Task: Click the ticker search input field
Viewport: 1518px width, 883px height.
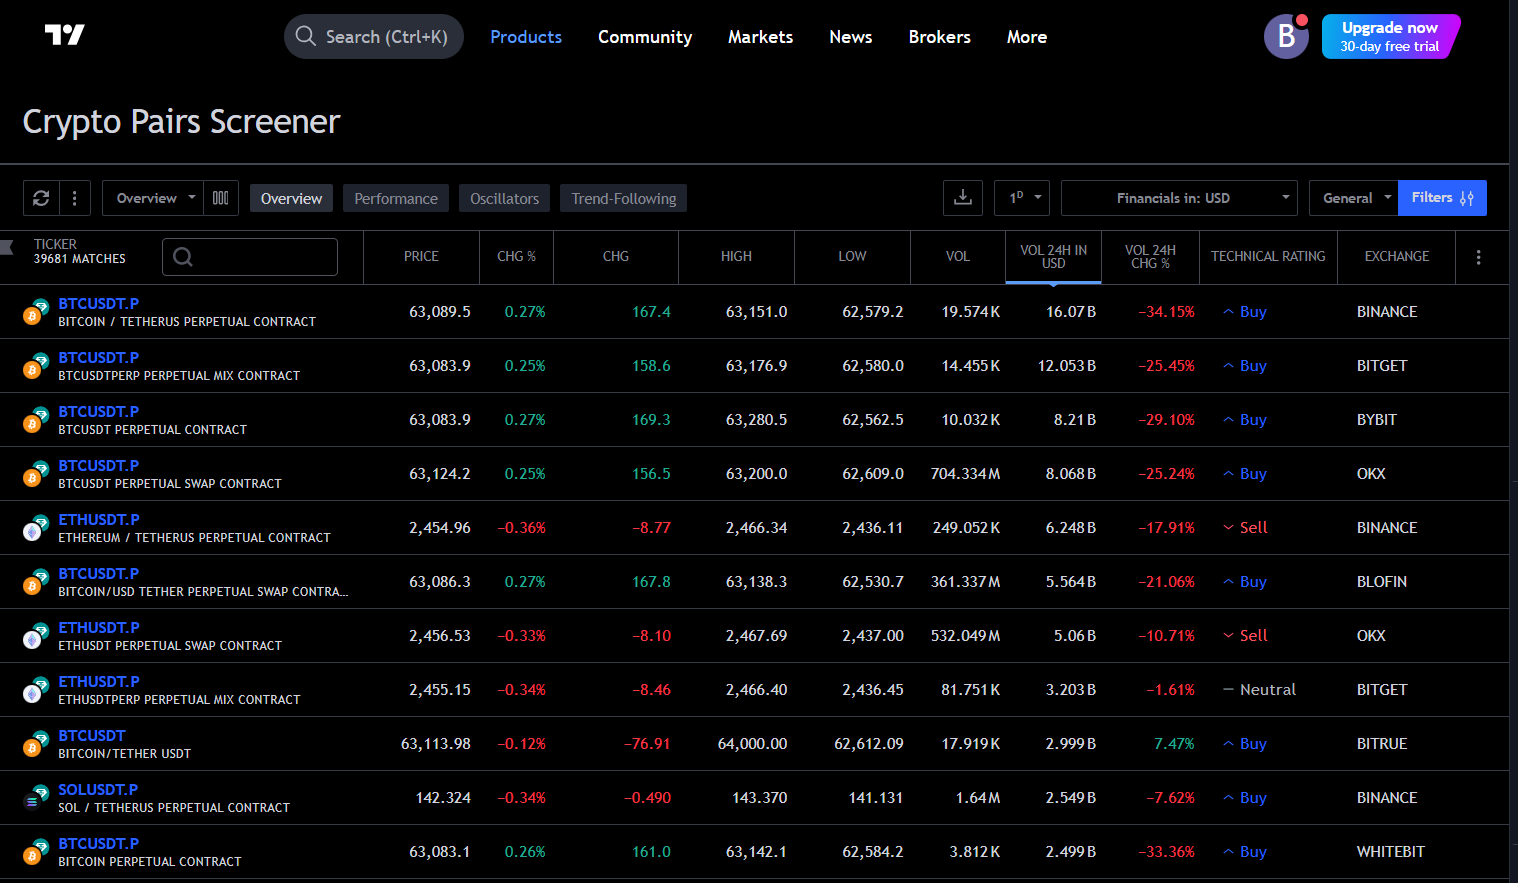Action: [x=250, y=257]
